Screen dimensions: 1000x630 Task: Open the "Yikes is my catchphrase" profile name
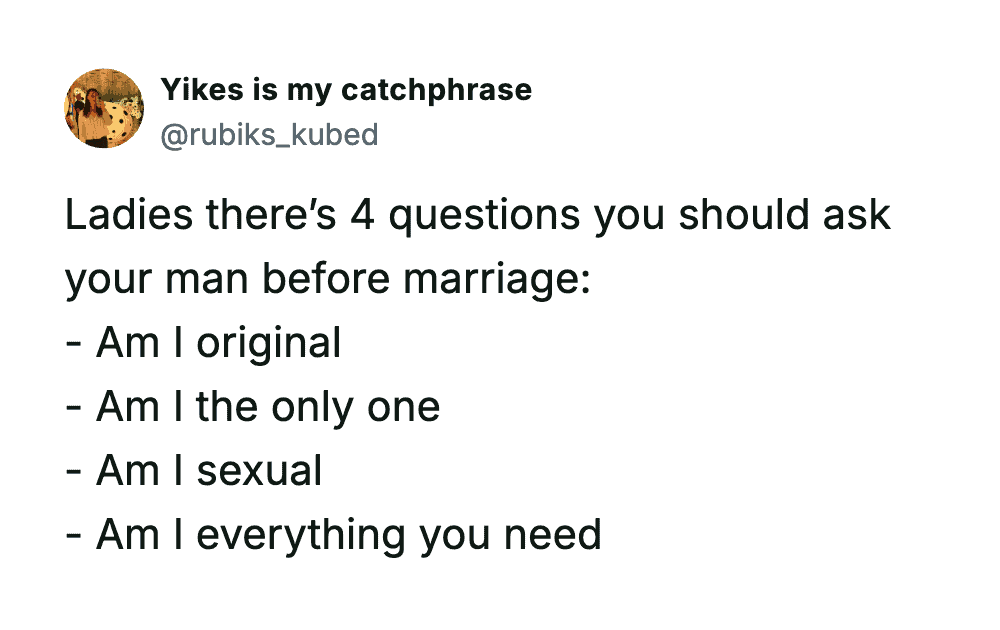pos(346,90)
